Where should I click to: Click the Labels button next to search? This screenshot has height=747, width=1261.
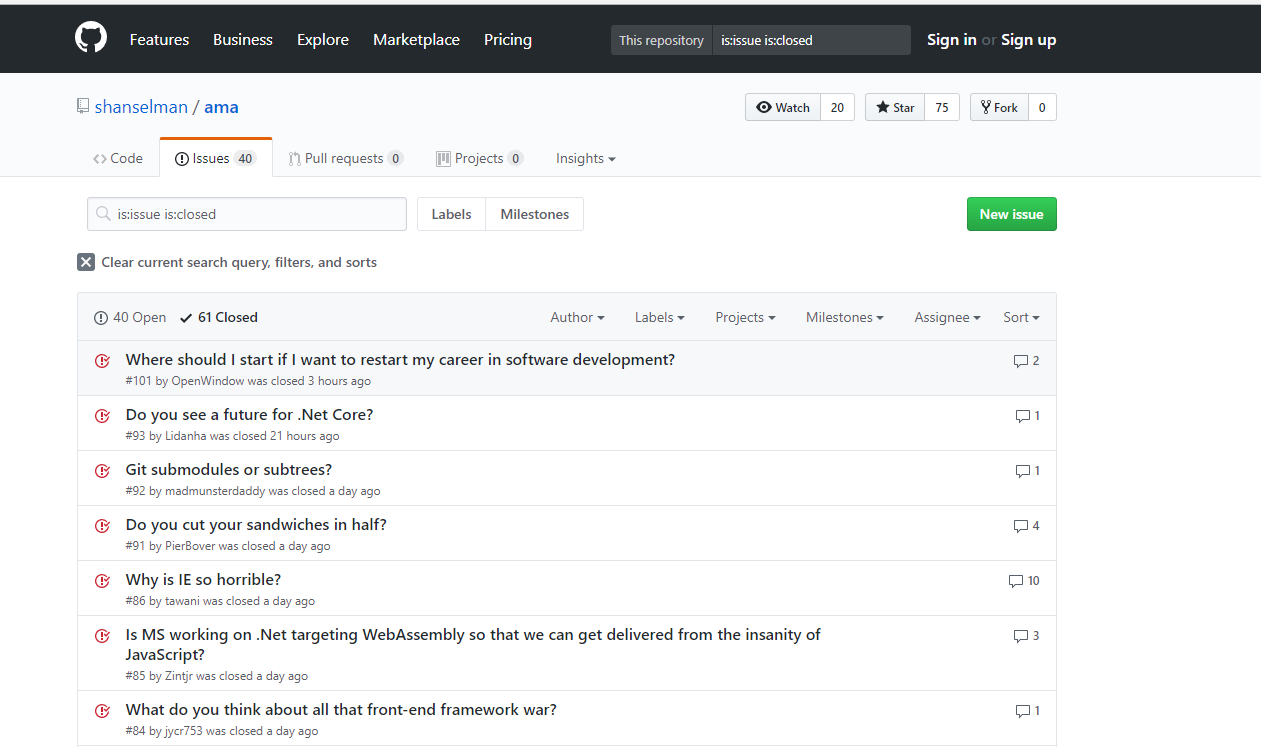tap(451, 214)
